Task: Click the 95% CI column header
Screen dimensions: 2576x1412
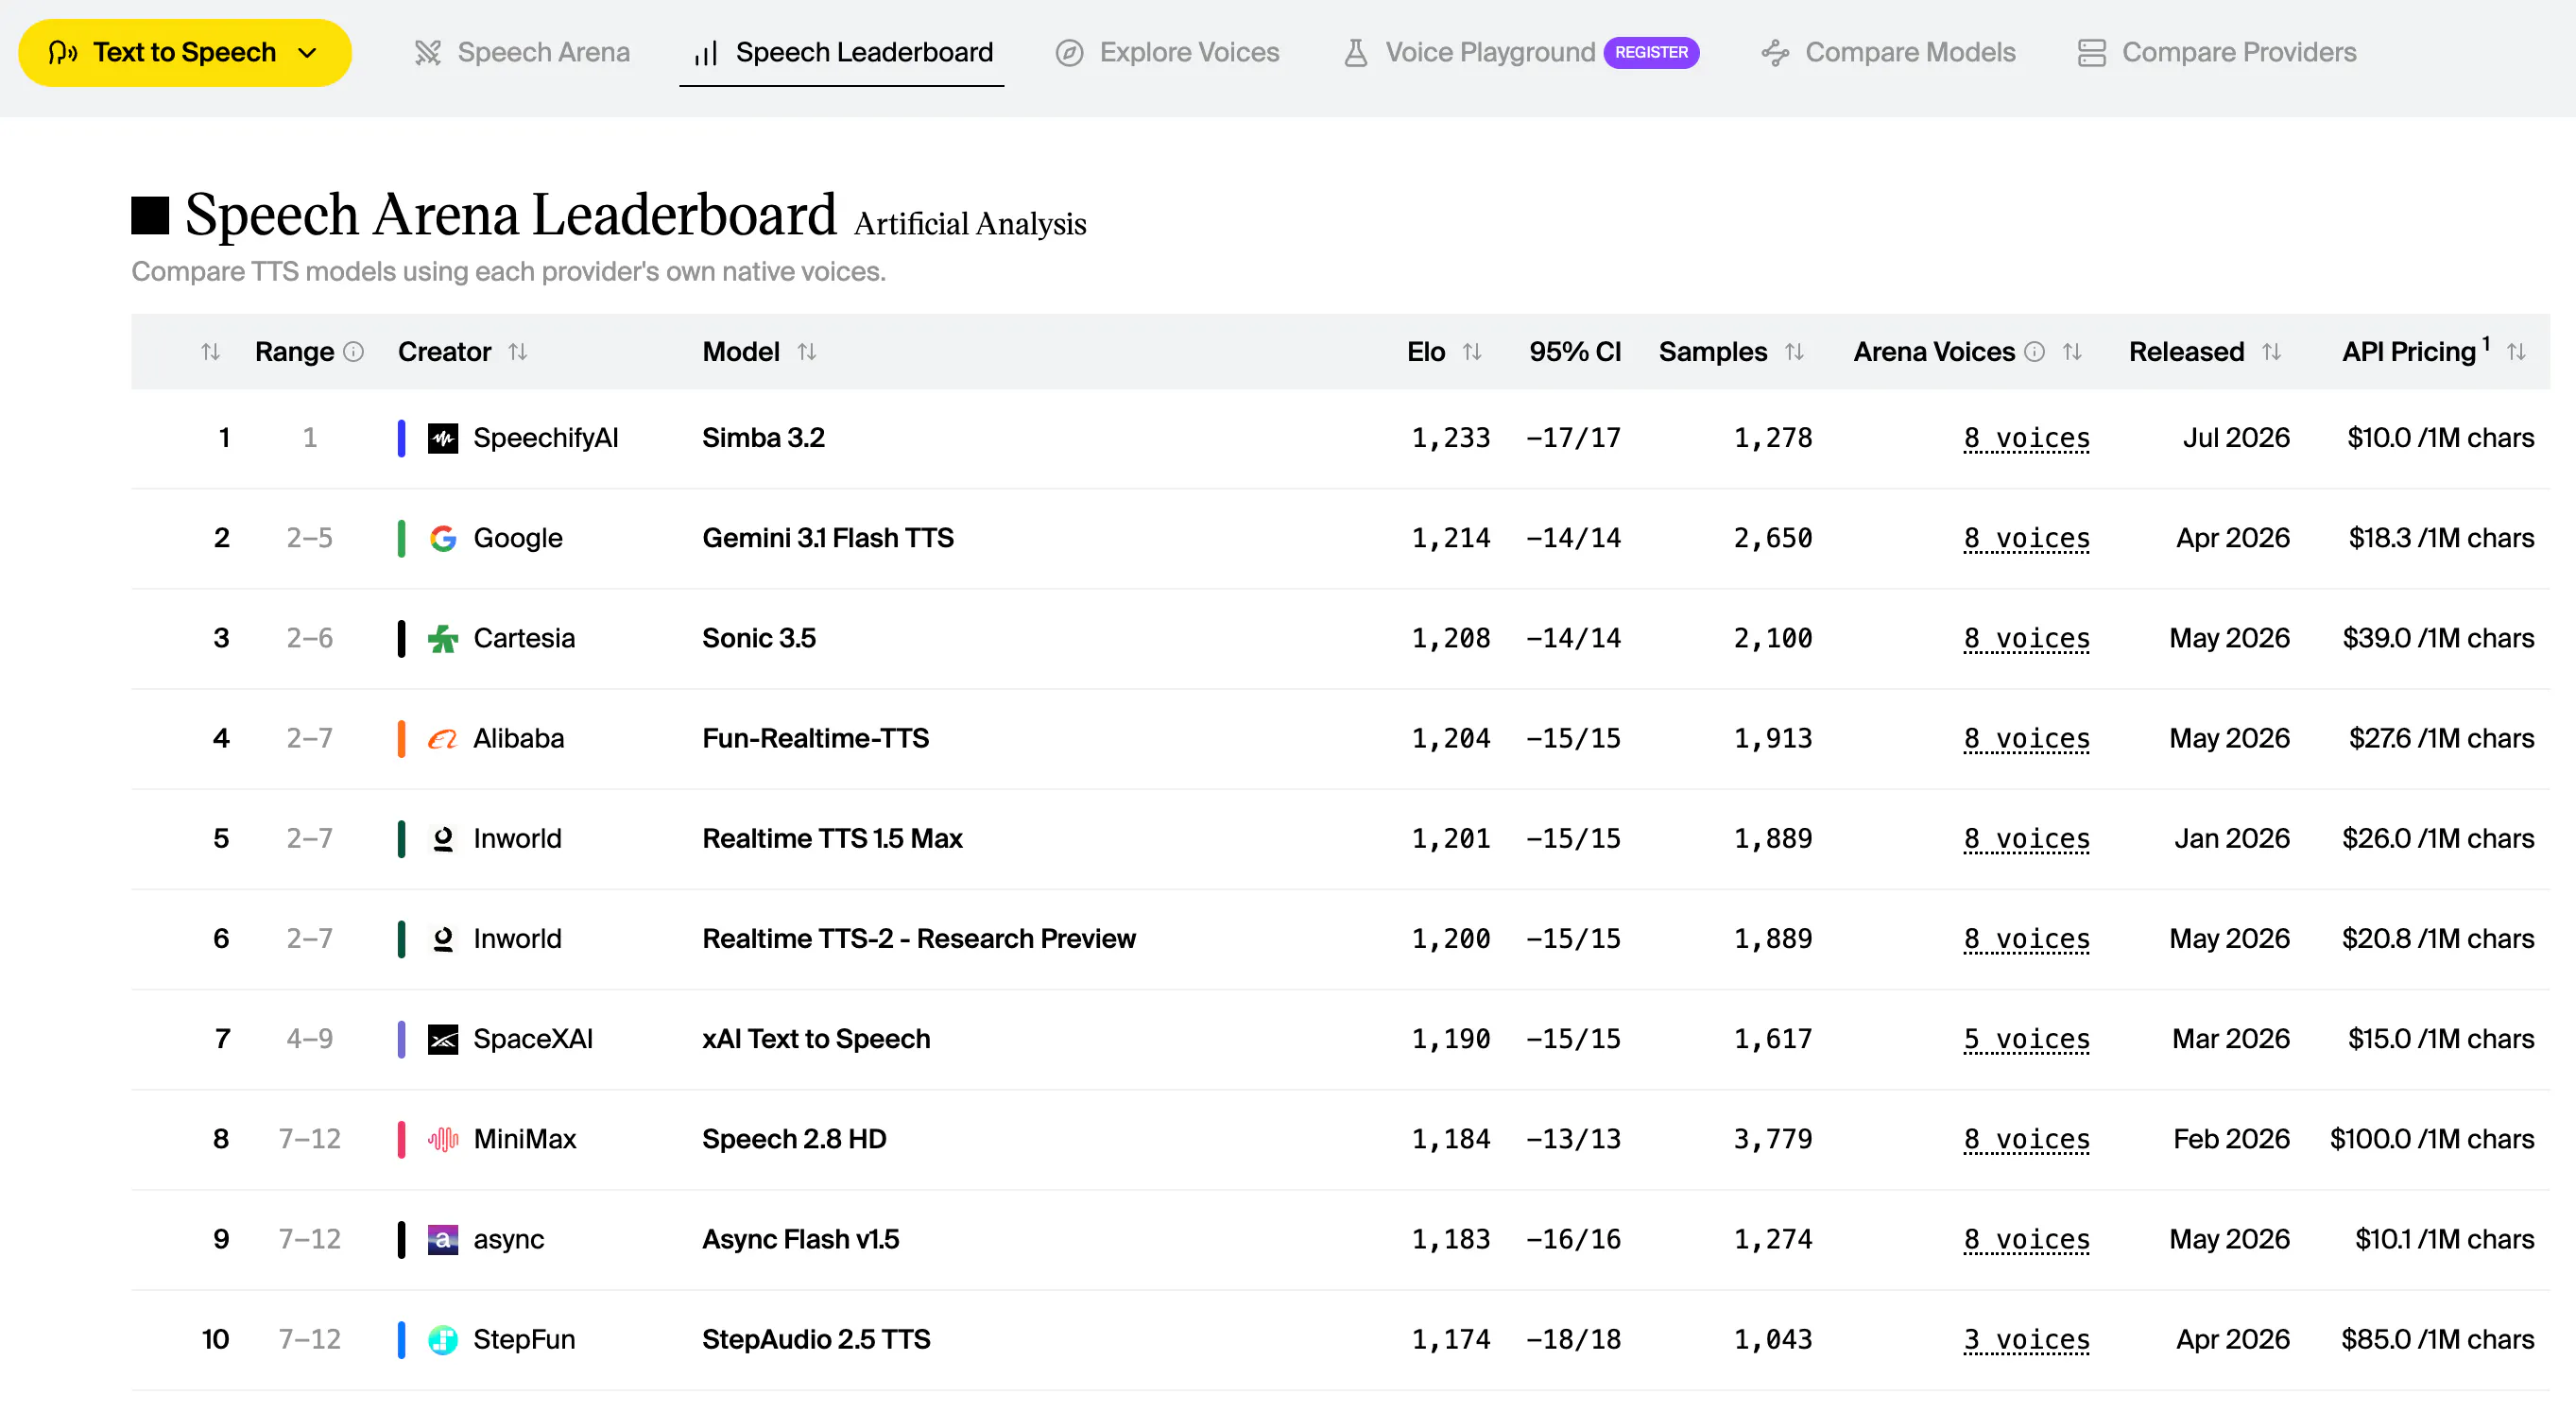Action: coord(1575,352)
